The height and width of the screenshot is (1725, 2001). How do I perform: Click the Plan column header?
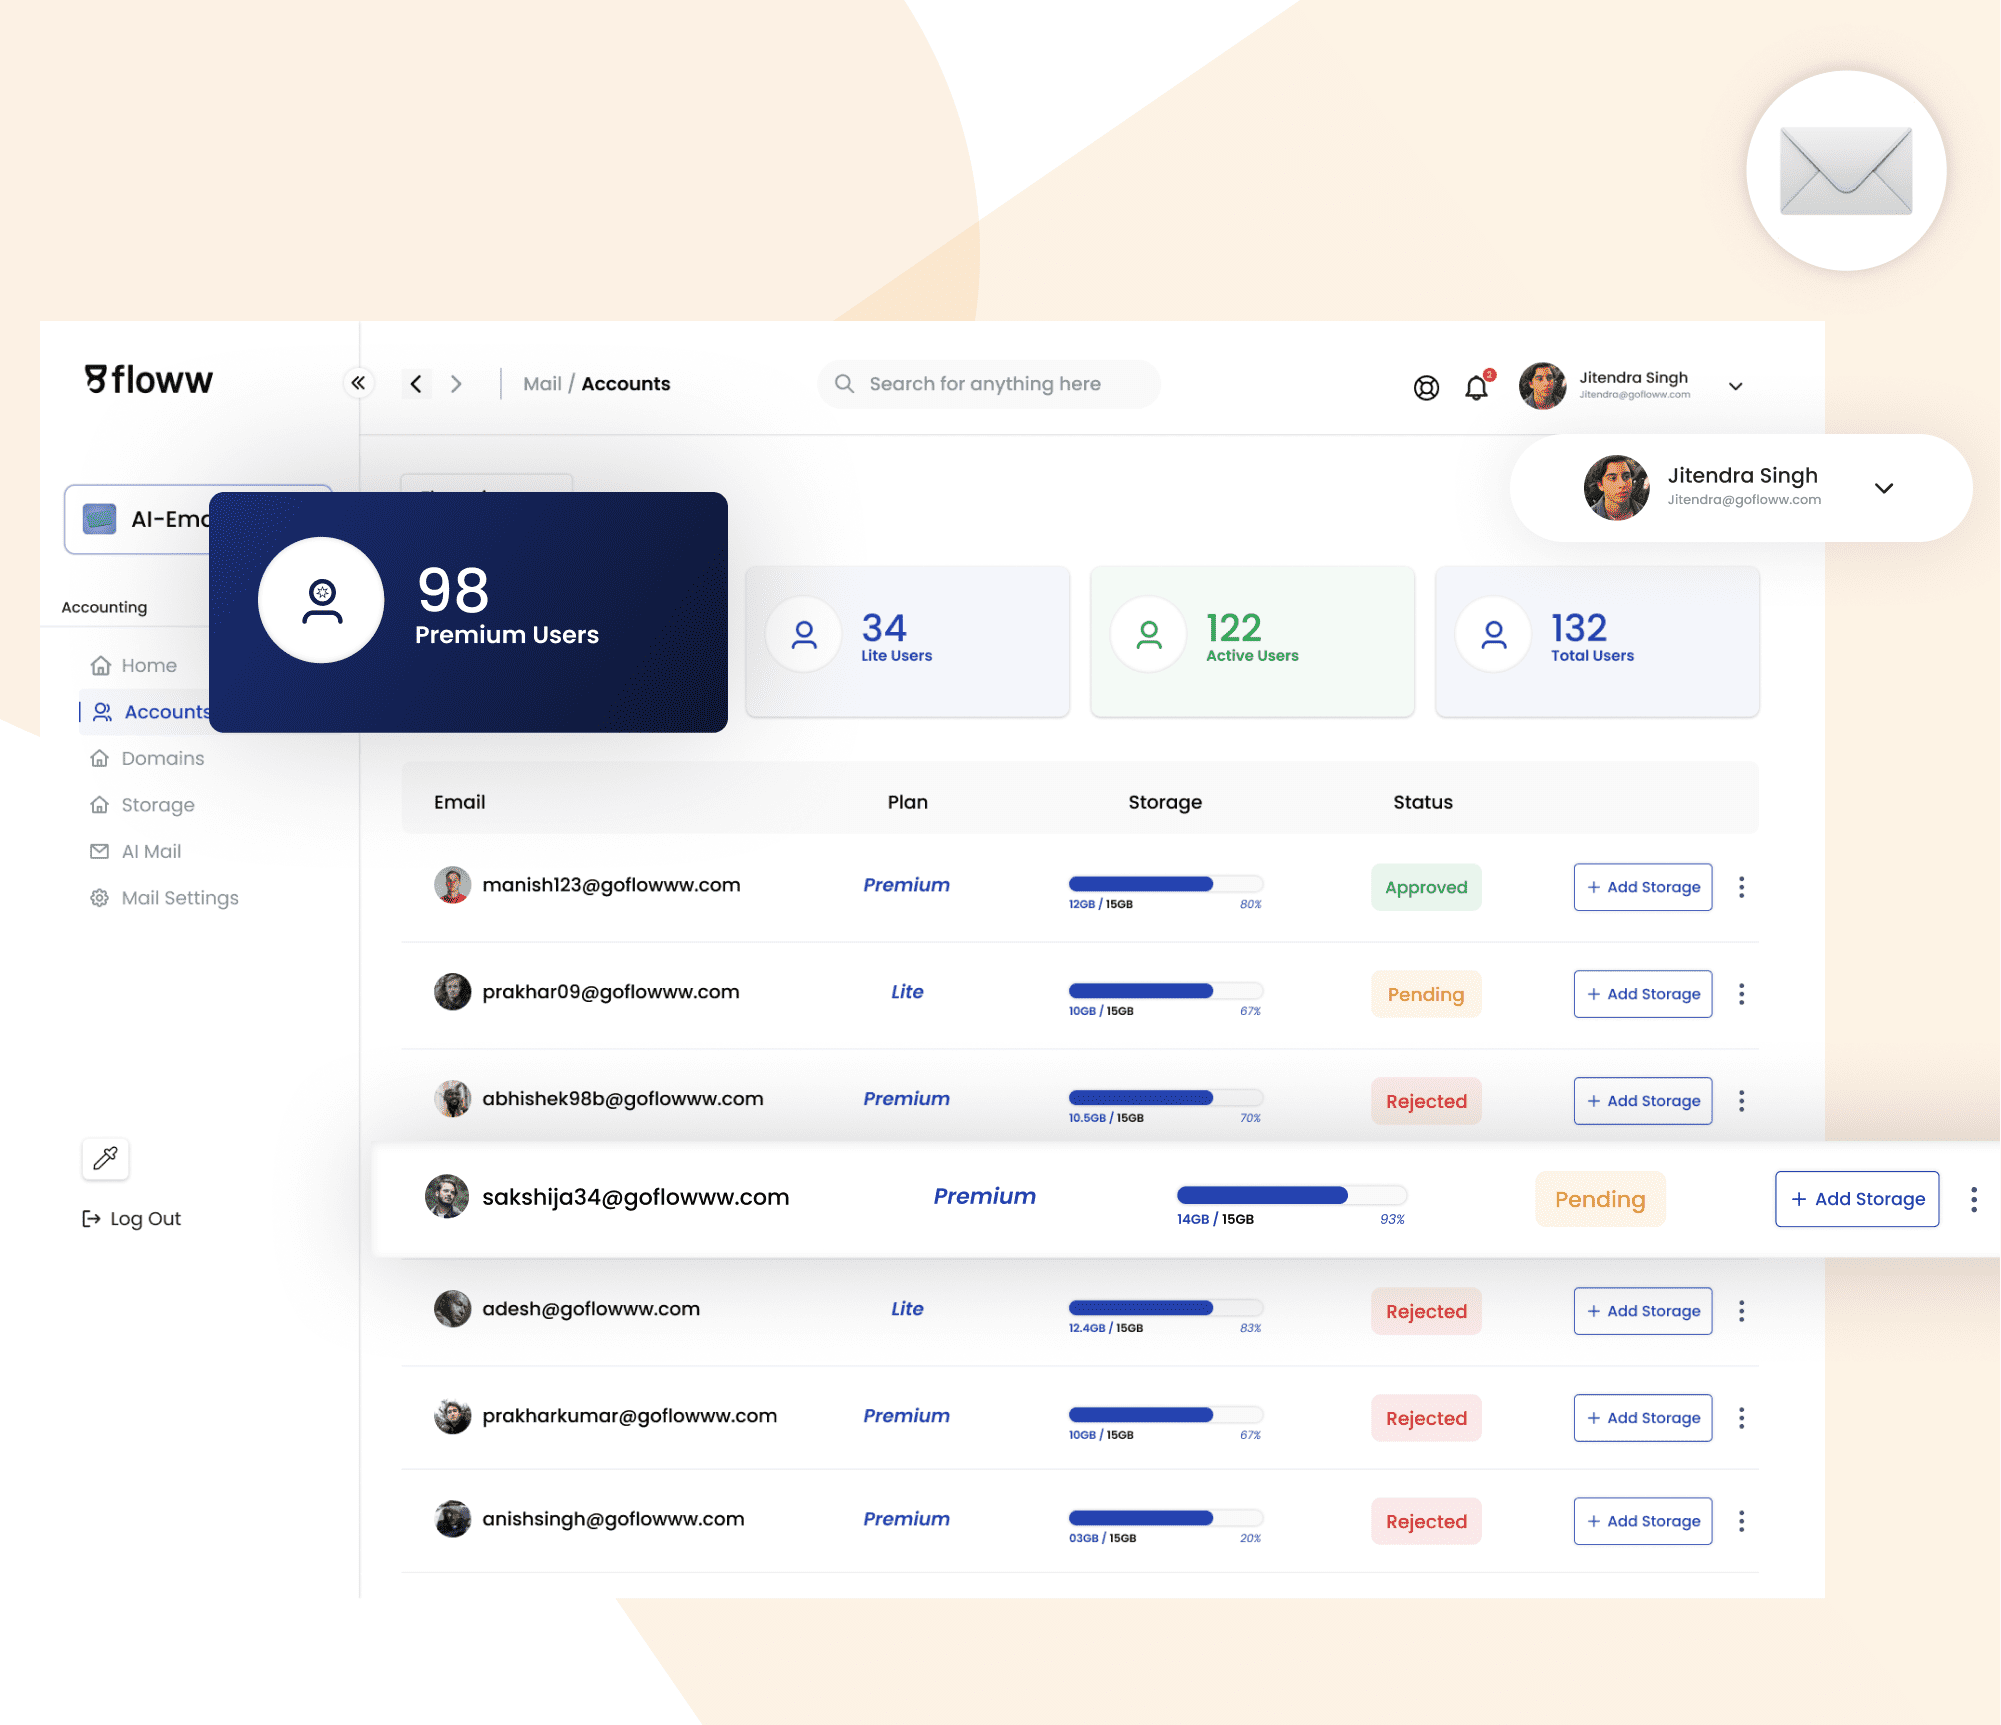pyautogui.click(x=908, y=802)
